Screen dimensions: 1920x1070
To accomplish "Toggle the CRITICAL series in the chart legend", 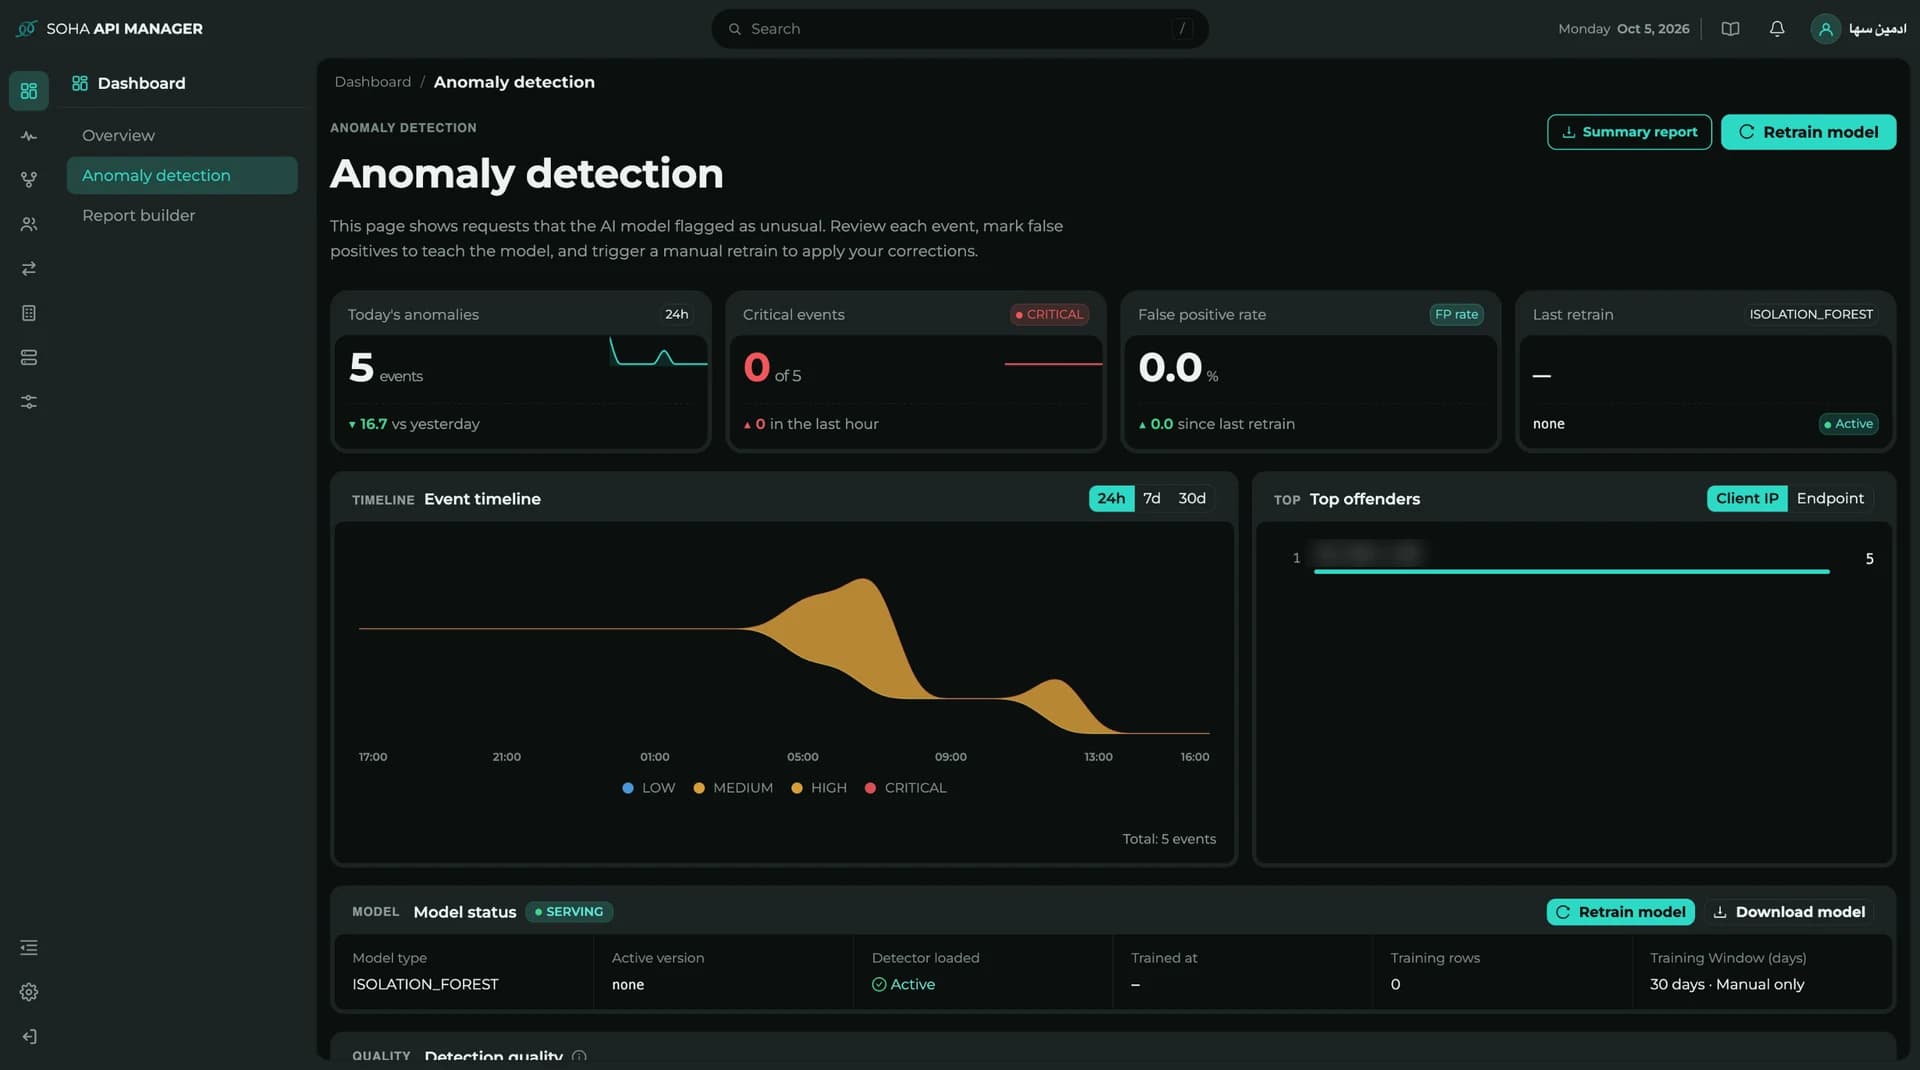I will click(x=905, y=788).
